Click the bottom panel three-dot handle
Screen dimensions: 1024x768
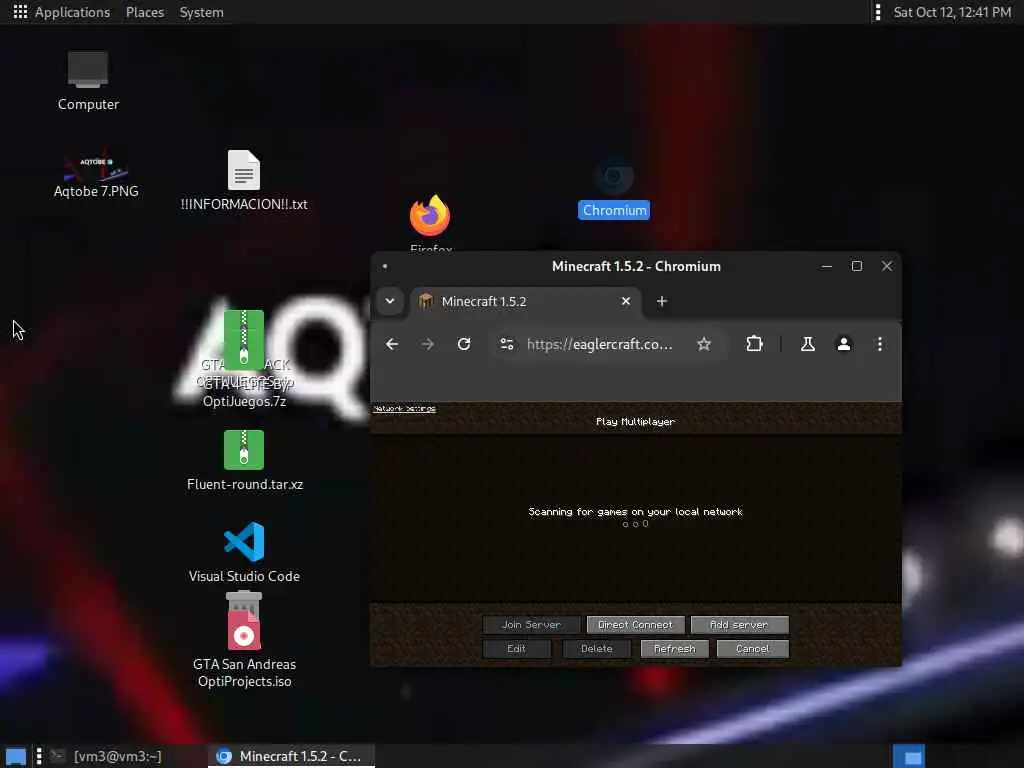(39, 756)
